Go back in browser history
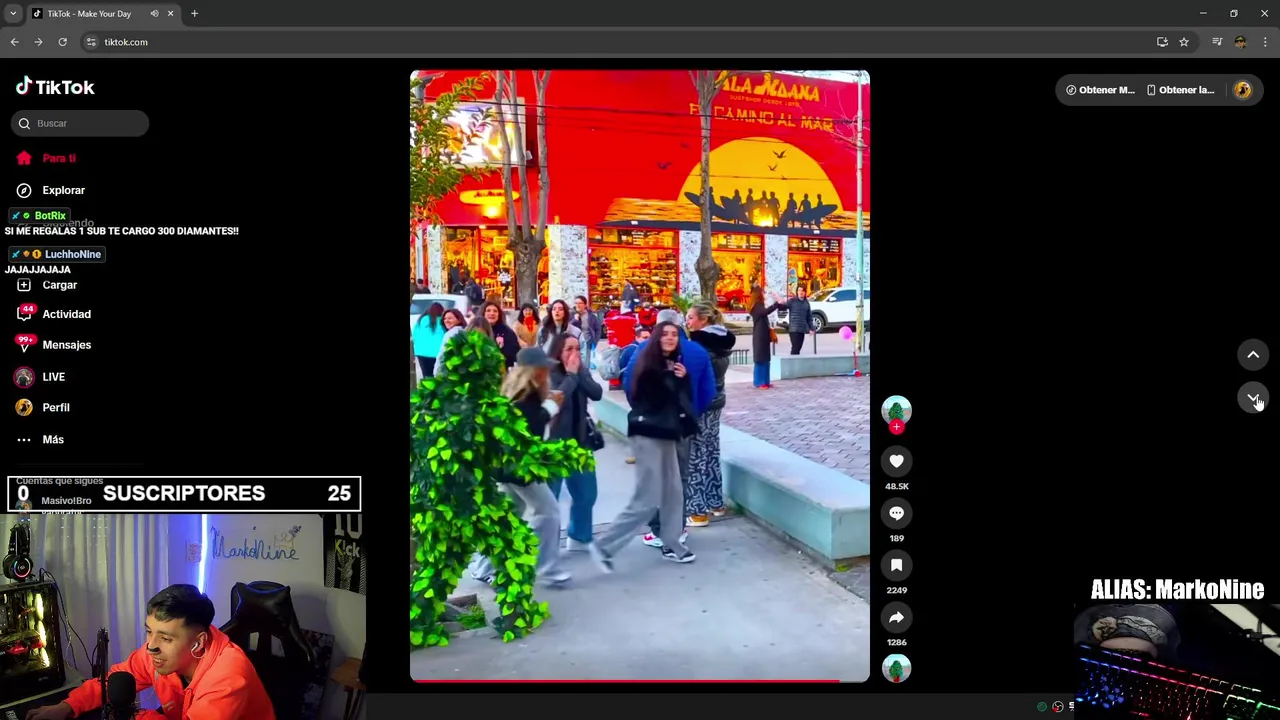 pyautogui.click(x=14, y=42)
